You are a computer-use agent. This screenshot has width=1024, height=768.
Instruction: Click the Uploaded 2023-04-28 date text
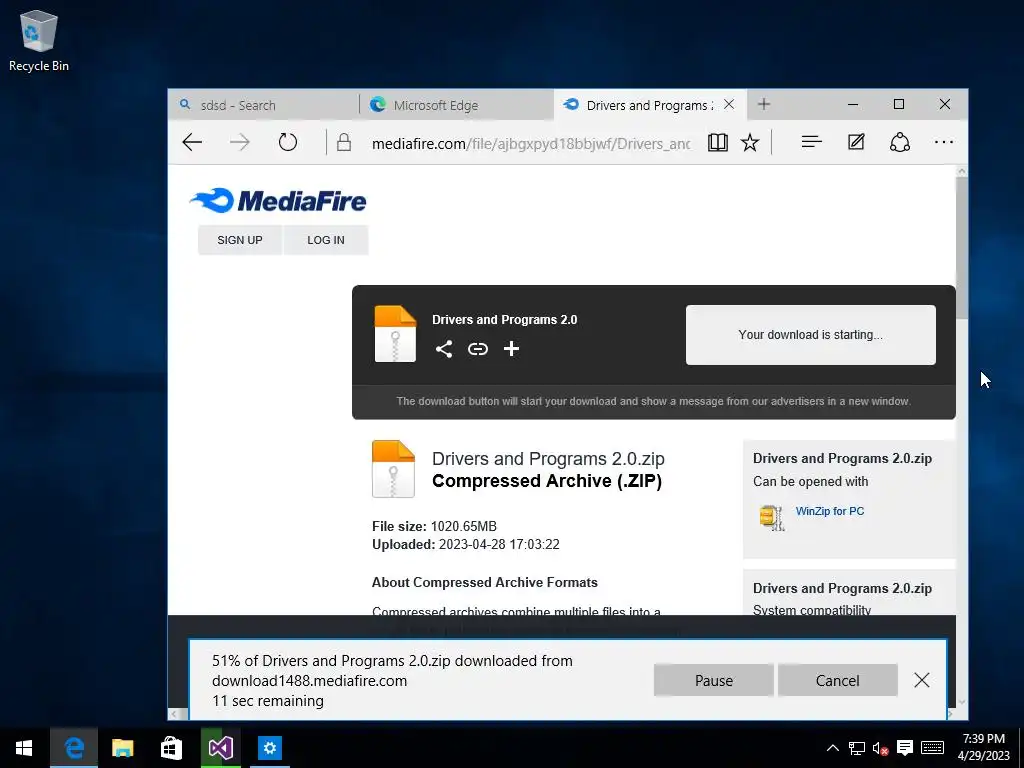[x=466, y=545]
